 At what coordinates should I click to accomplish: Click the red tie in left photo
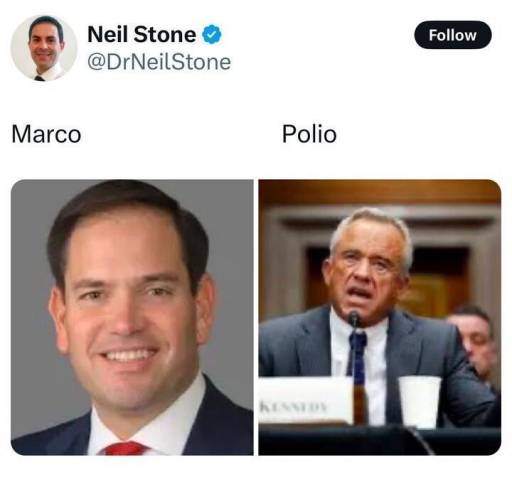(125, 448)
